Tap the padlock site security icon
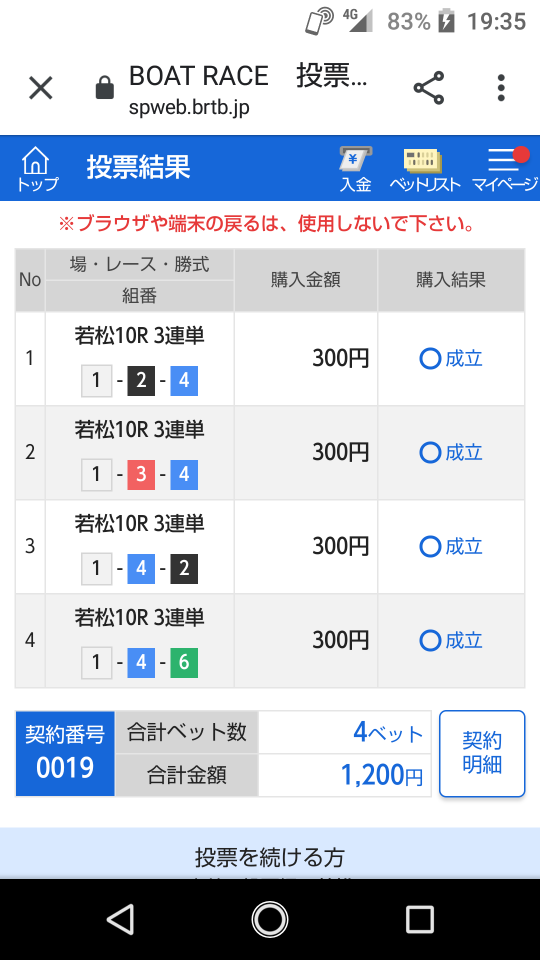 point(105,88)
